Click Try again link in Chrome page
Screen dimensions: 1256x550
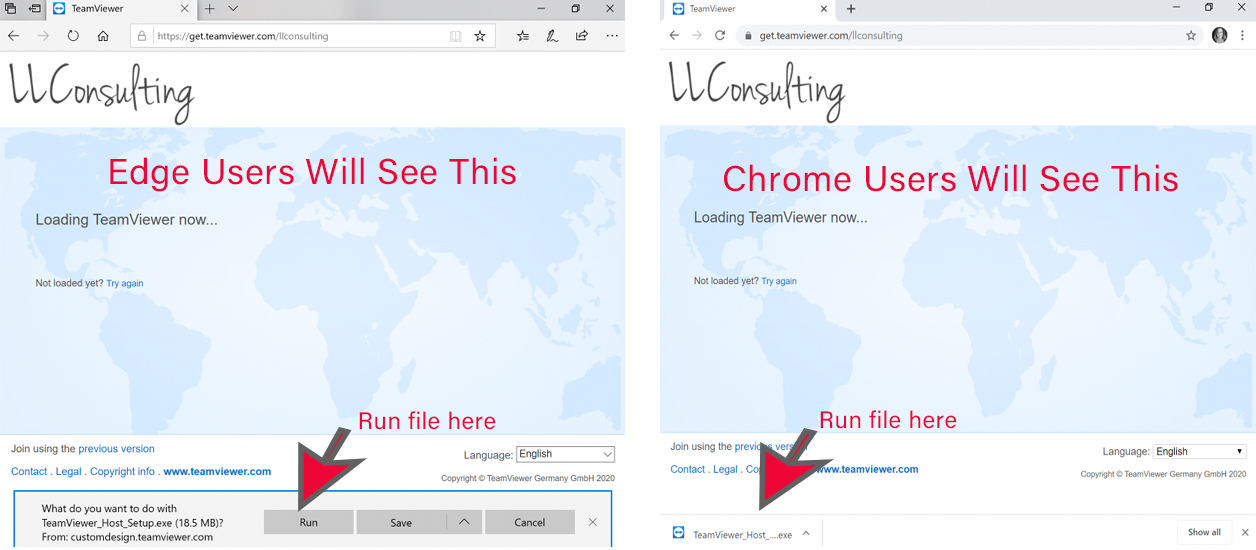[x=779, y=282]
